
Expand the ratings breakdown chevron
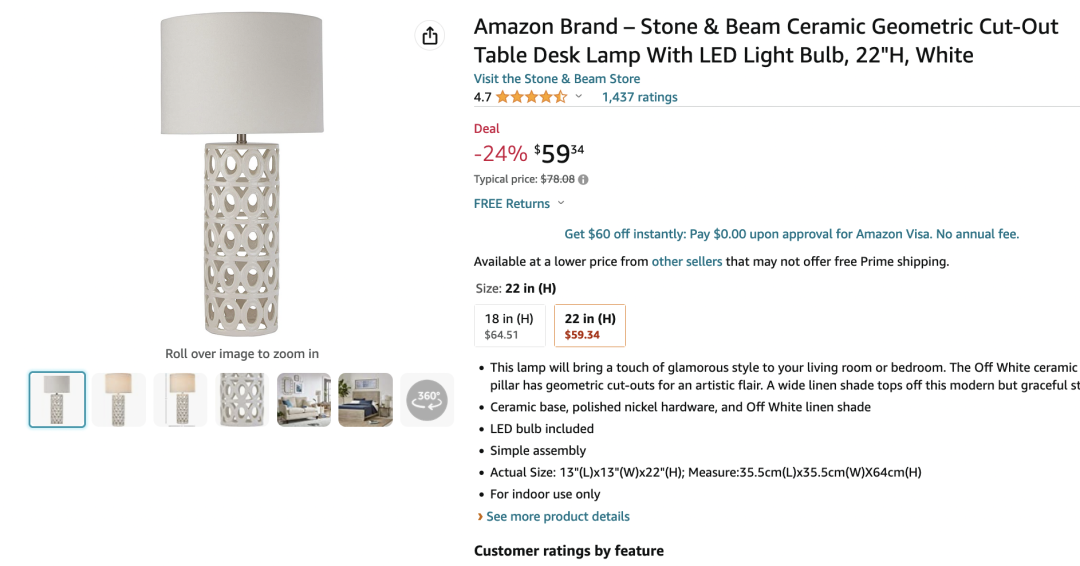(x=578, y=97)
